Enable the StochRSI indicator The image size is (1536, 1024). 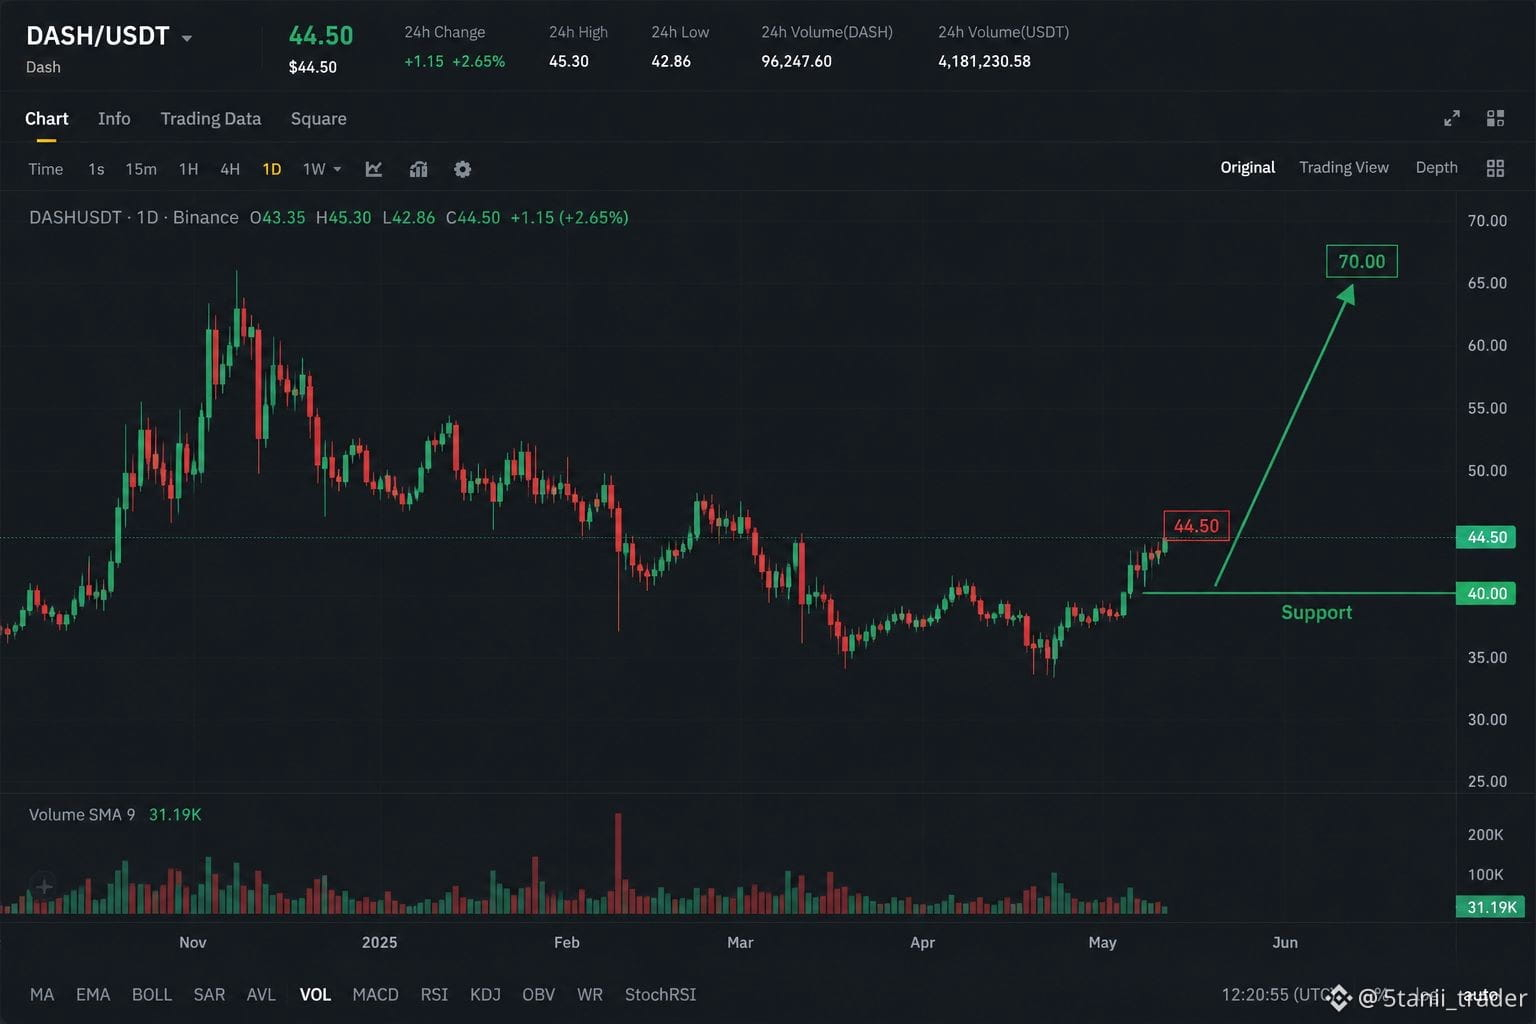pos(660,994)
